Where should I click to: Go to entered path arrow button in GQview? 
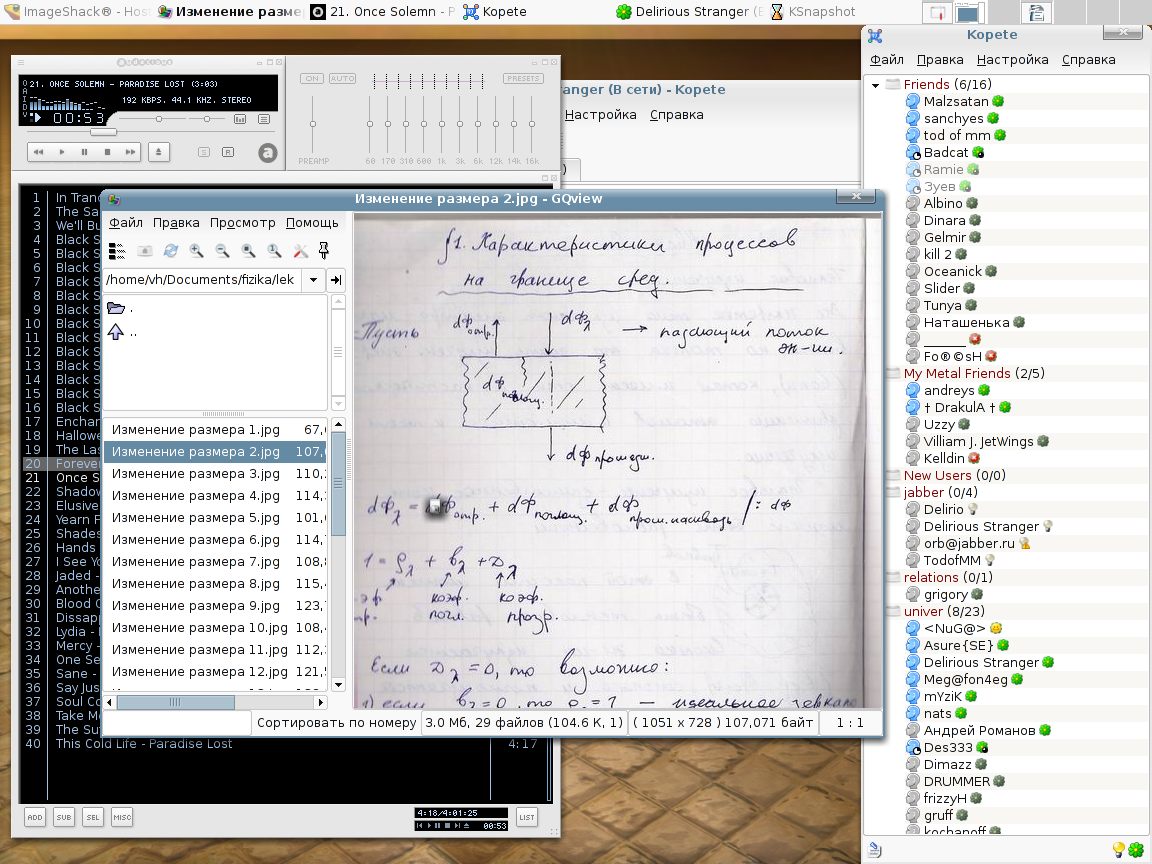click(336, 280)
